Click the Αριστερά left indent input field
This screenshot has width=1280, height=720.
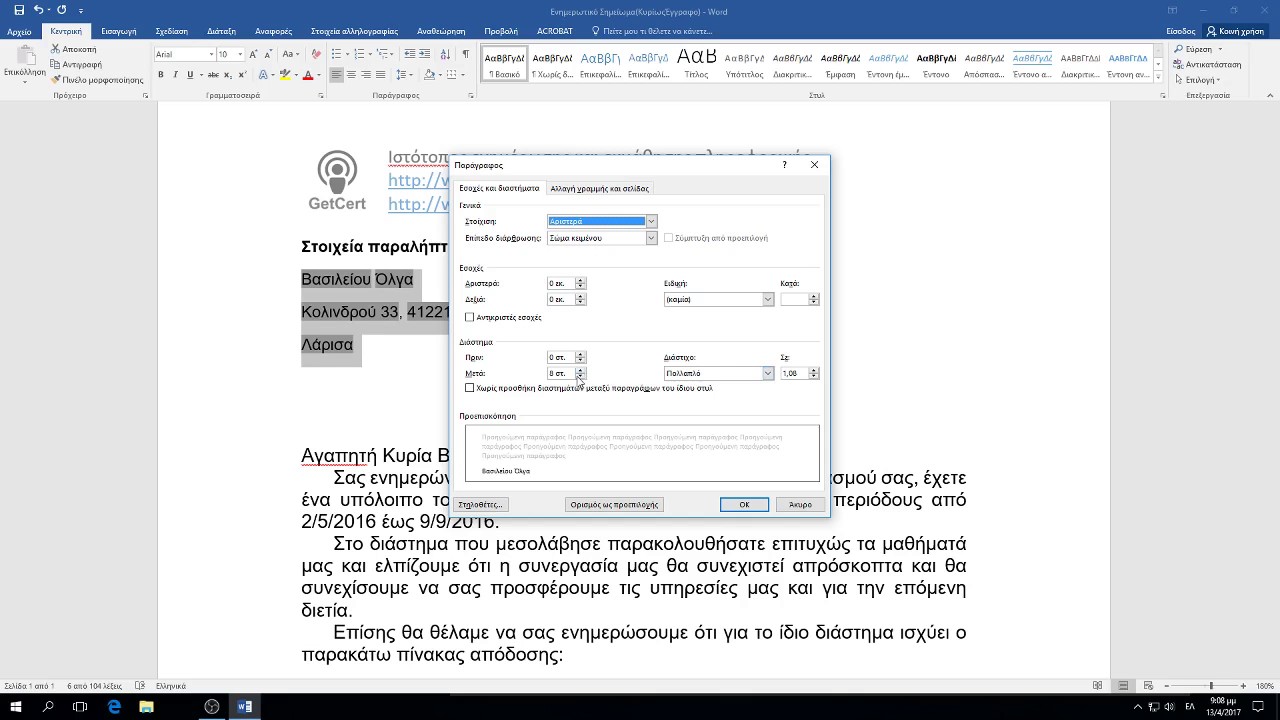560,283
